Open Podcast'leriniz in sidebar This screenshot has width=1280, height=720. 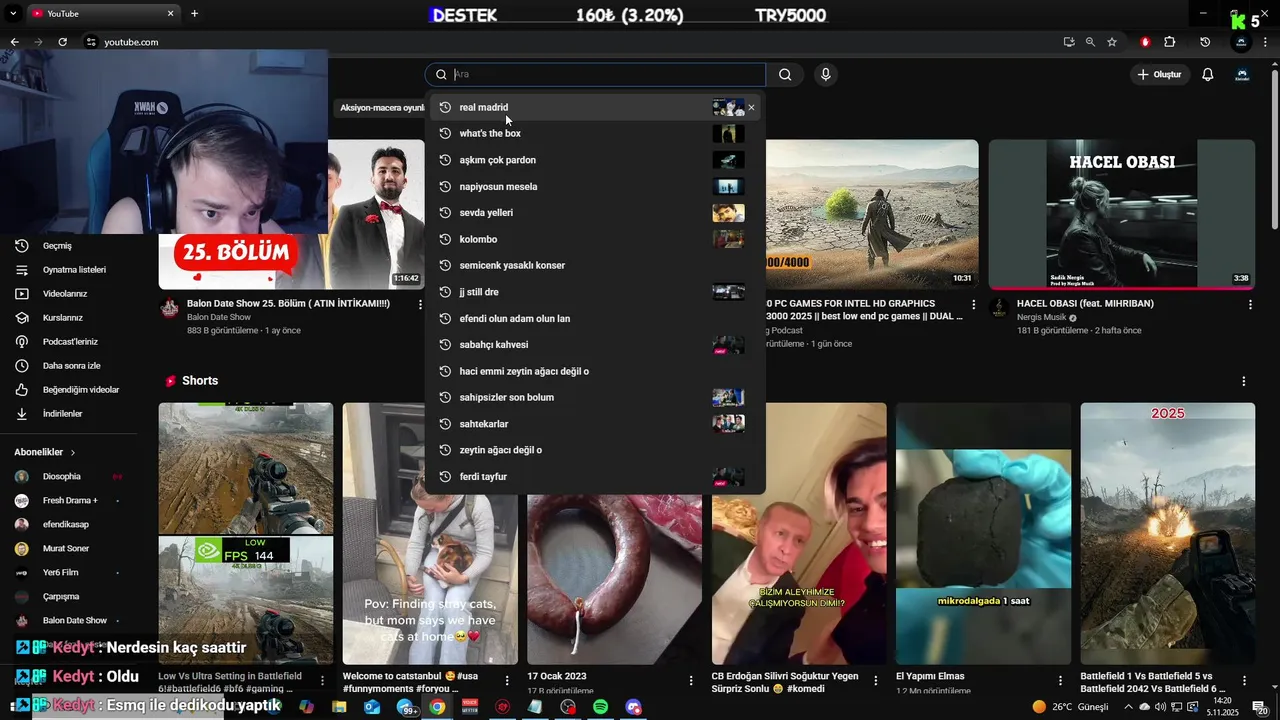point(70,342)
